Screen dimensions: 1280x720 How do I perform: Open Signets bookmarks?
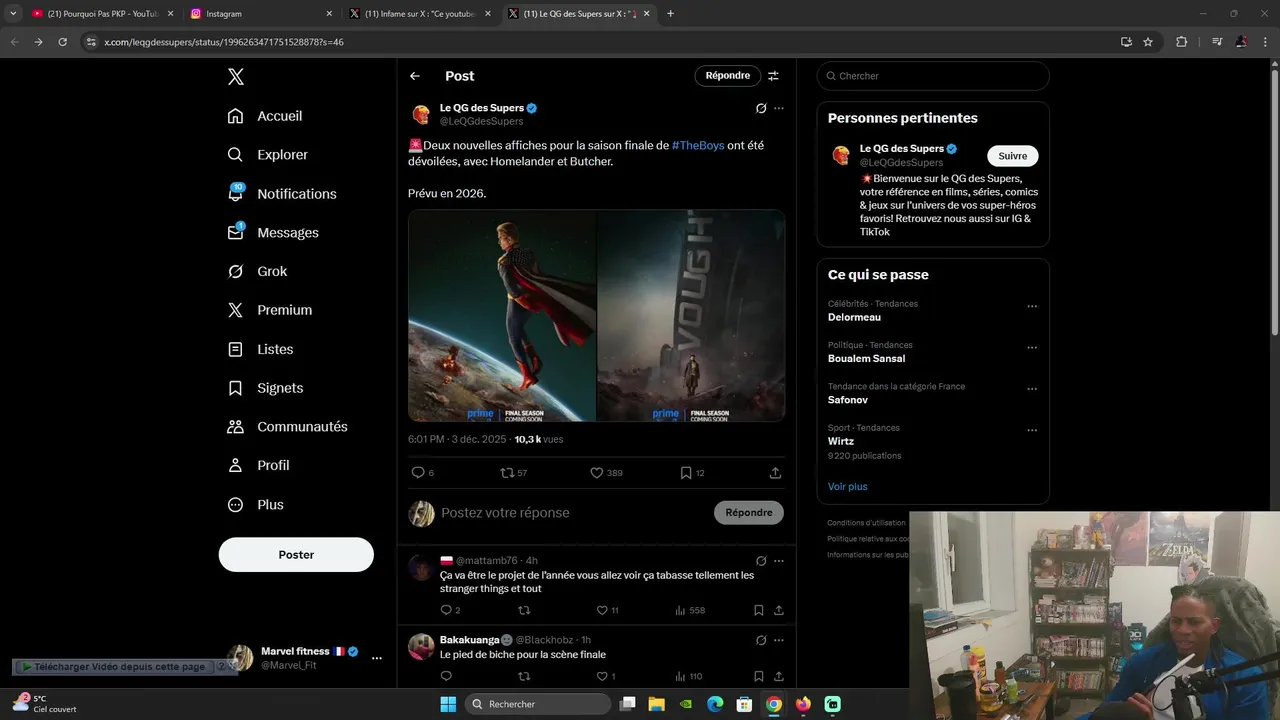pyautogui.click(x=265, y=388)
